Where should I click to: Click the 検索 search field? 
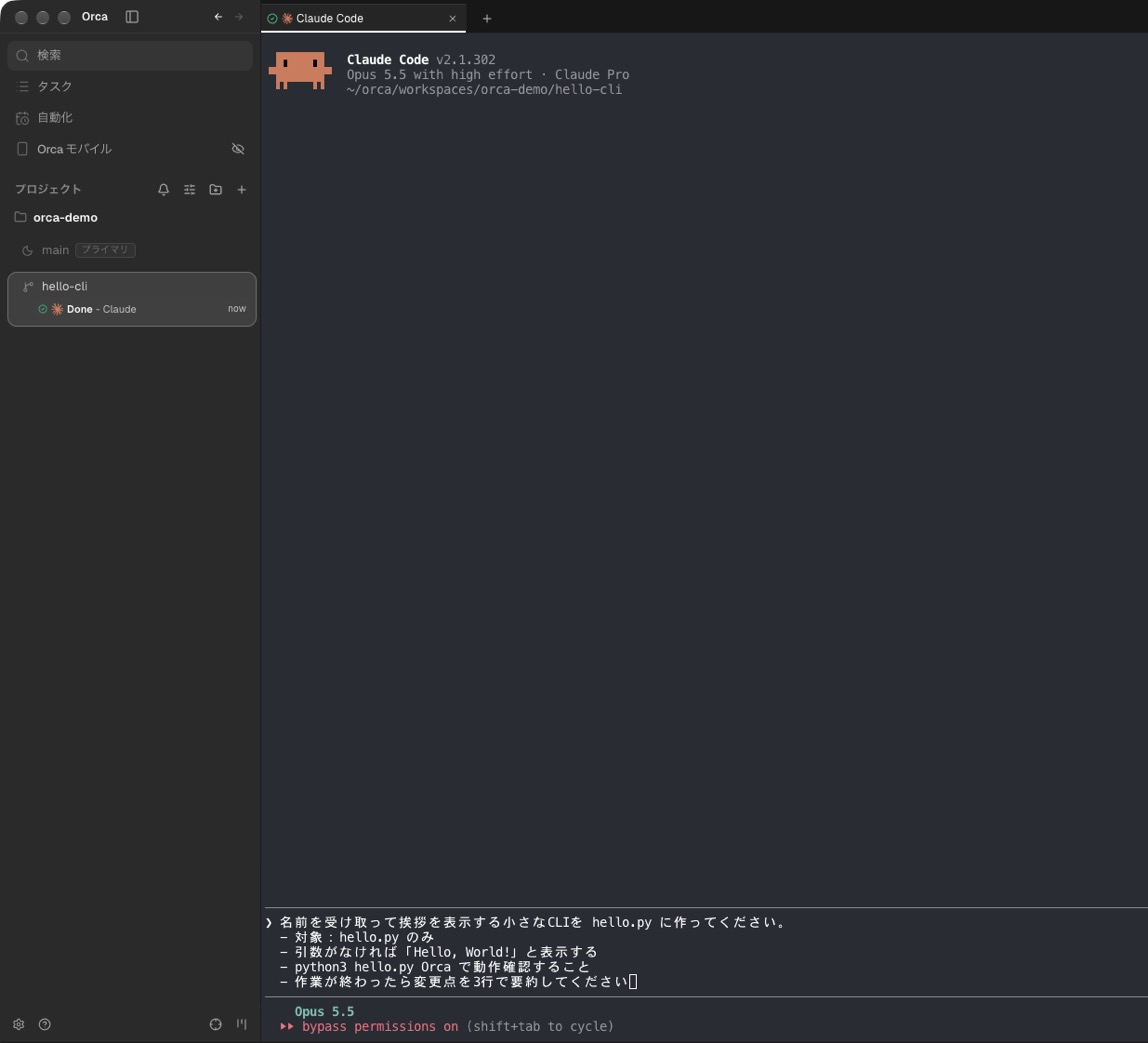tap(130, 56)
